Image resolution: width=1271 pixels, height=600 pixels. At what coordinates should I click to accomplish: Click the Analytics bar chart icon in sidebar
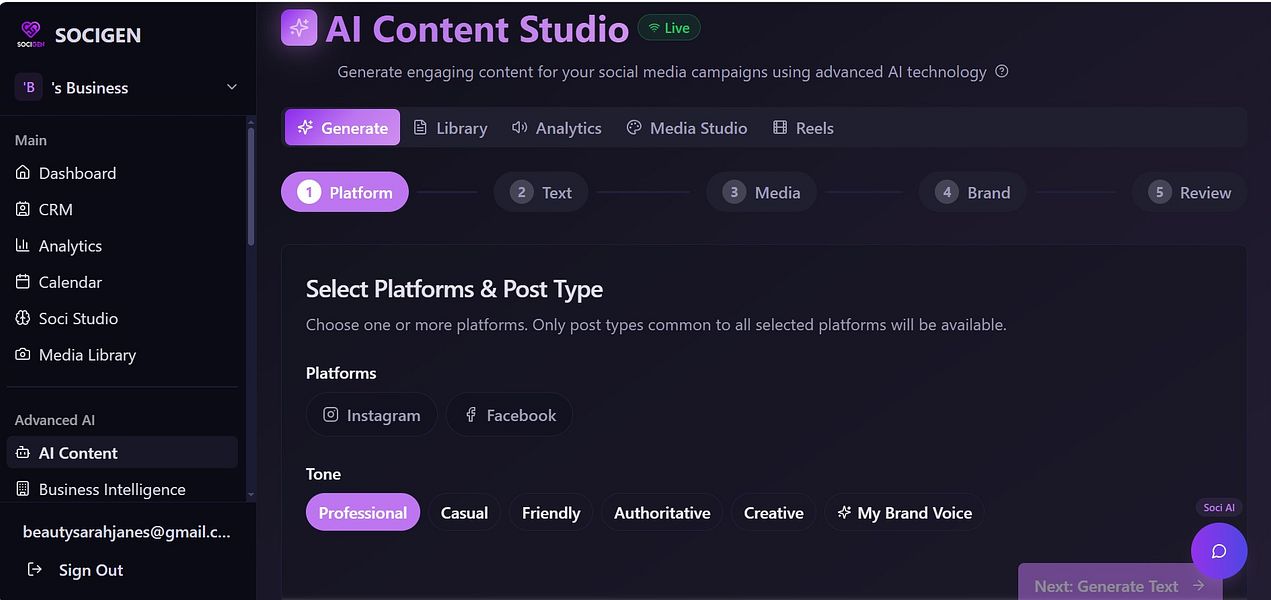click(x=23, y=245)
